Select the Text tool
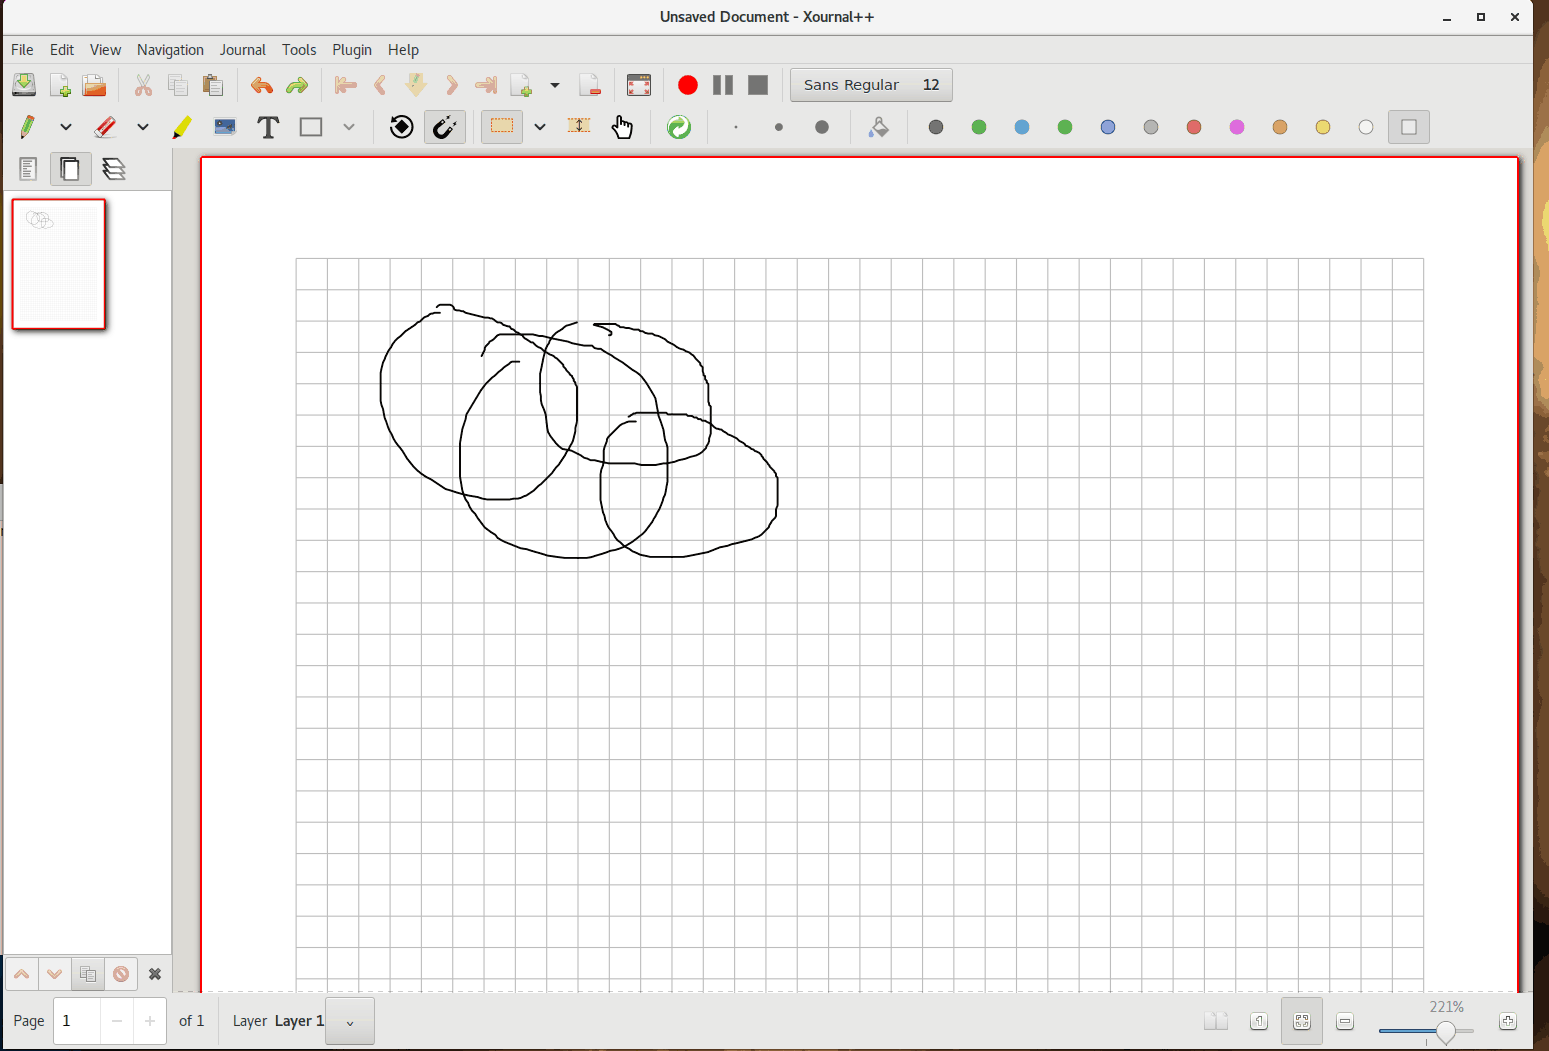This screenshot has width=1549, height=1051. (267, 127)
